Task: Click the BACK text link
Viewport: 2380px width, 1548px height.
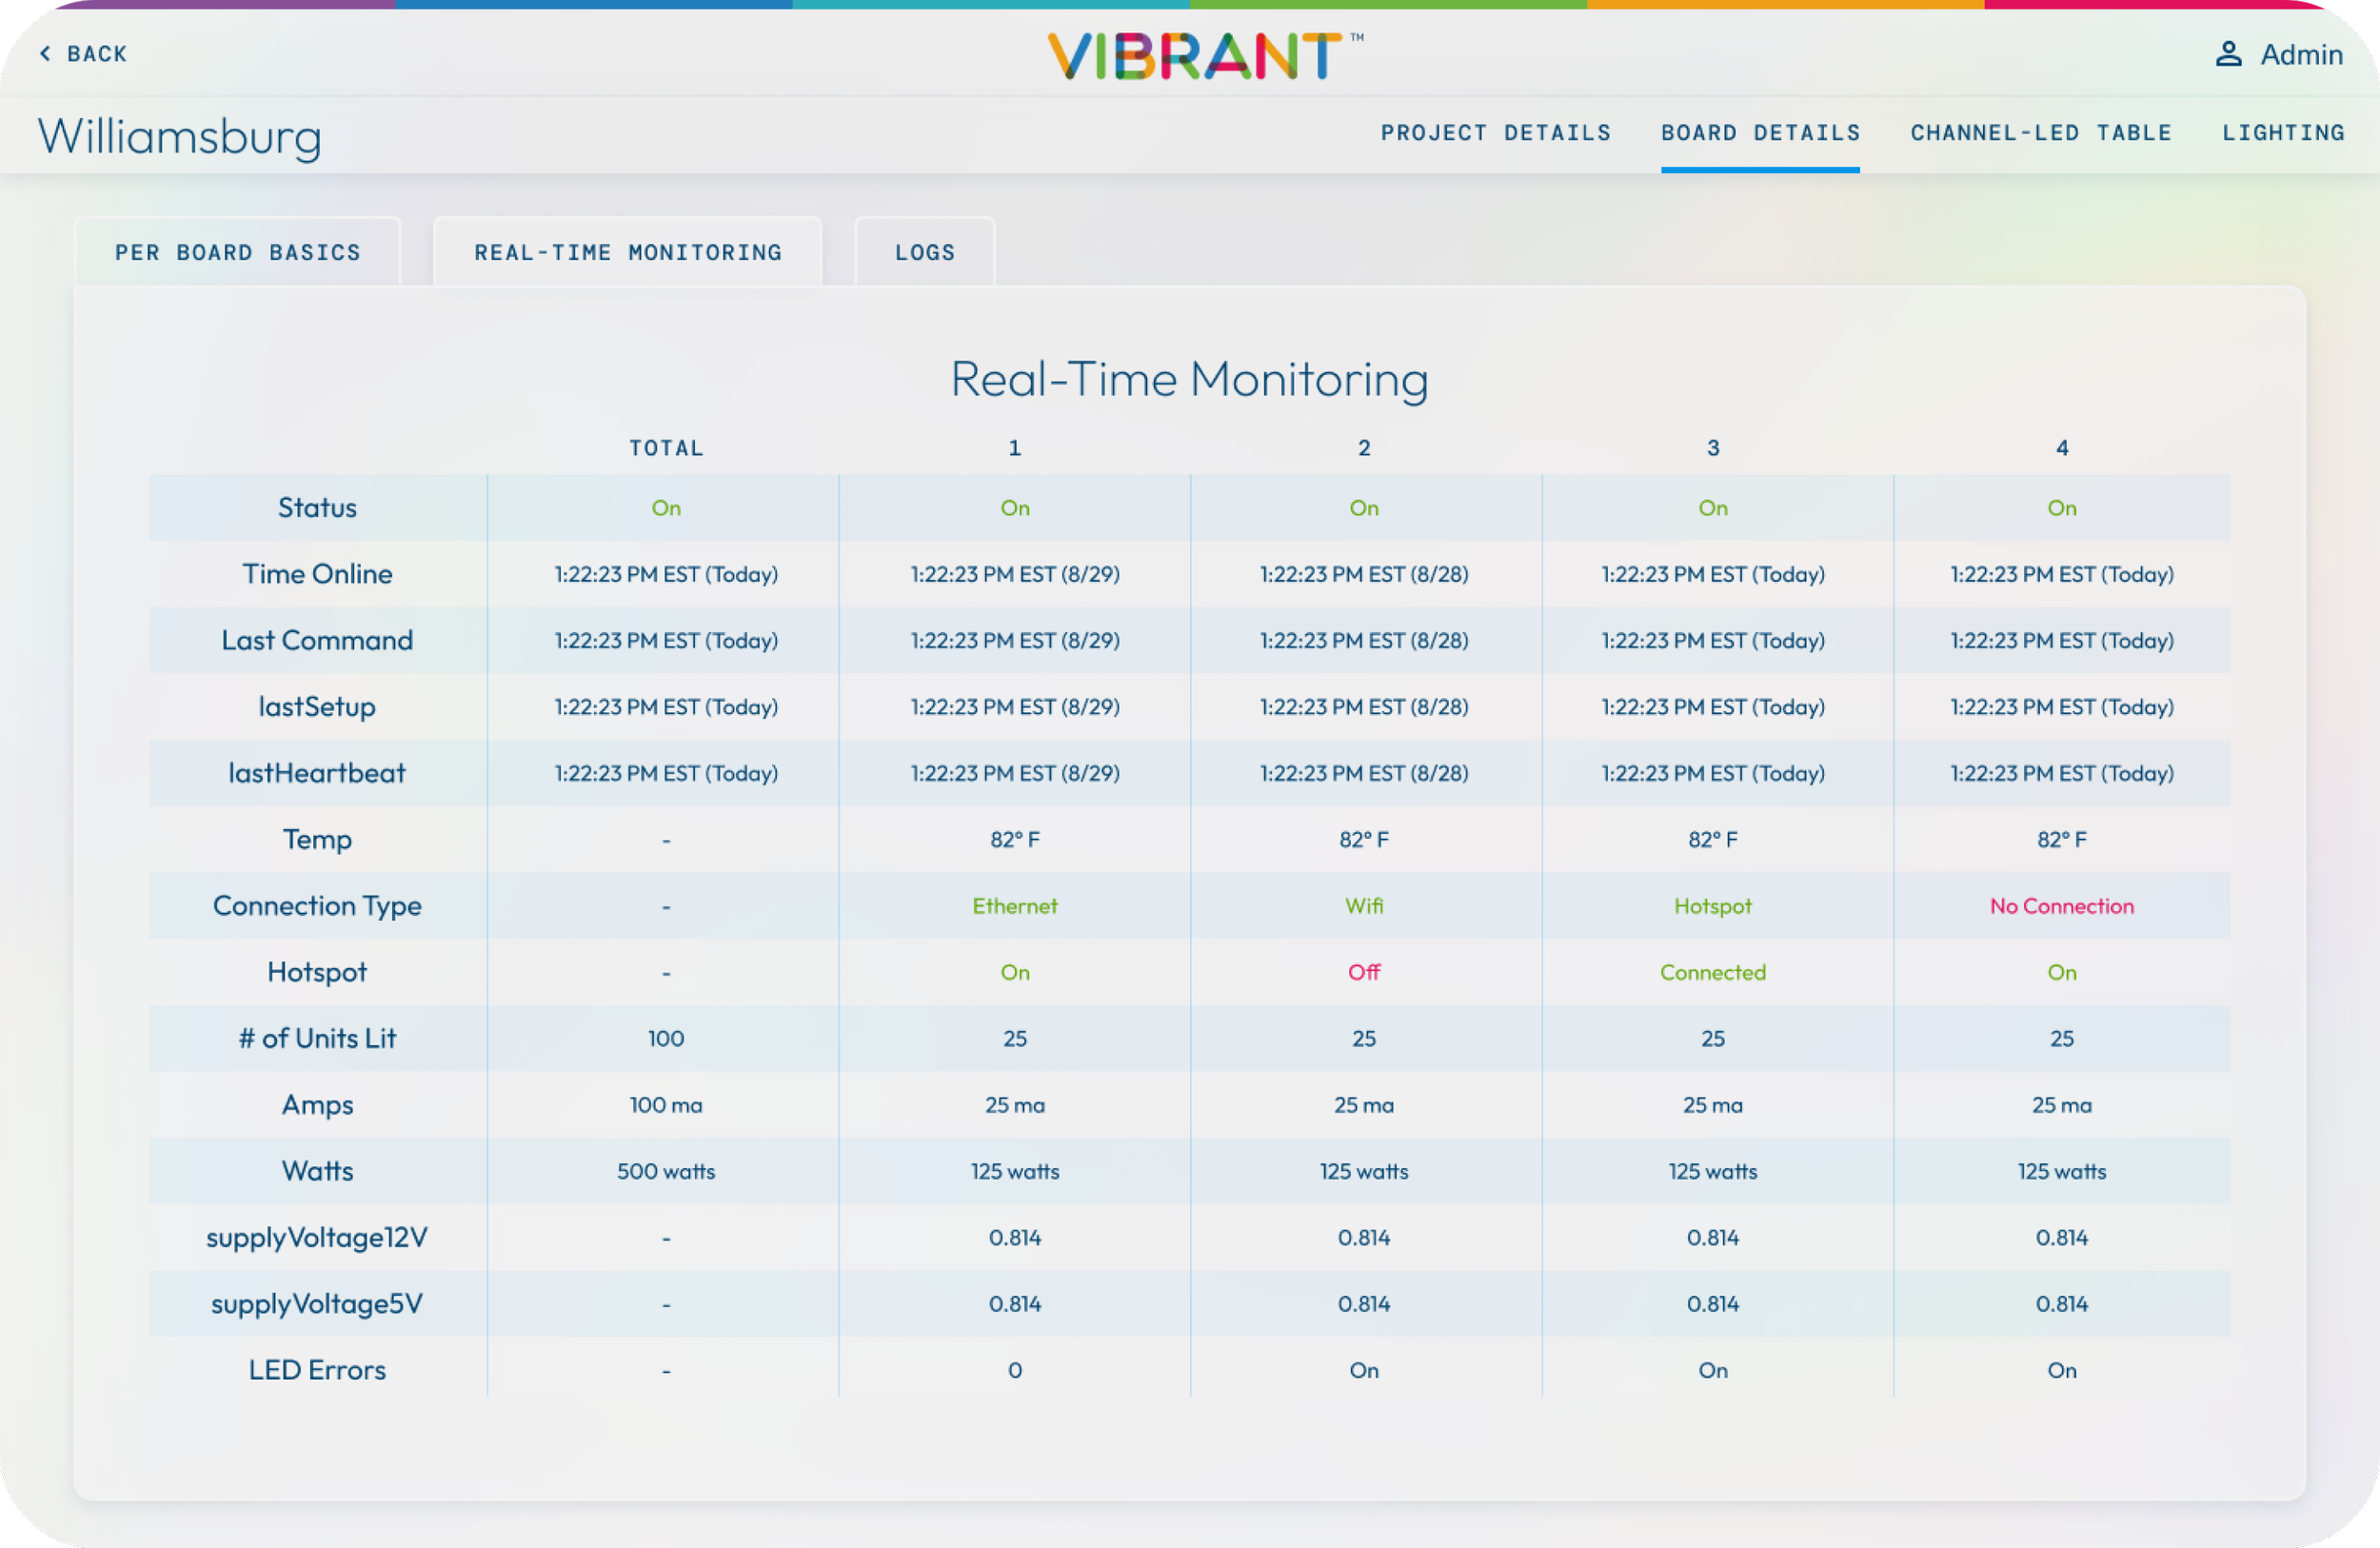Action: tap(97, 54)
